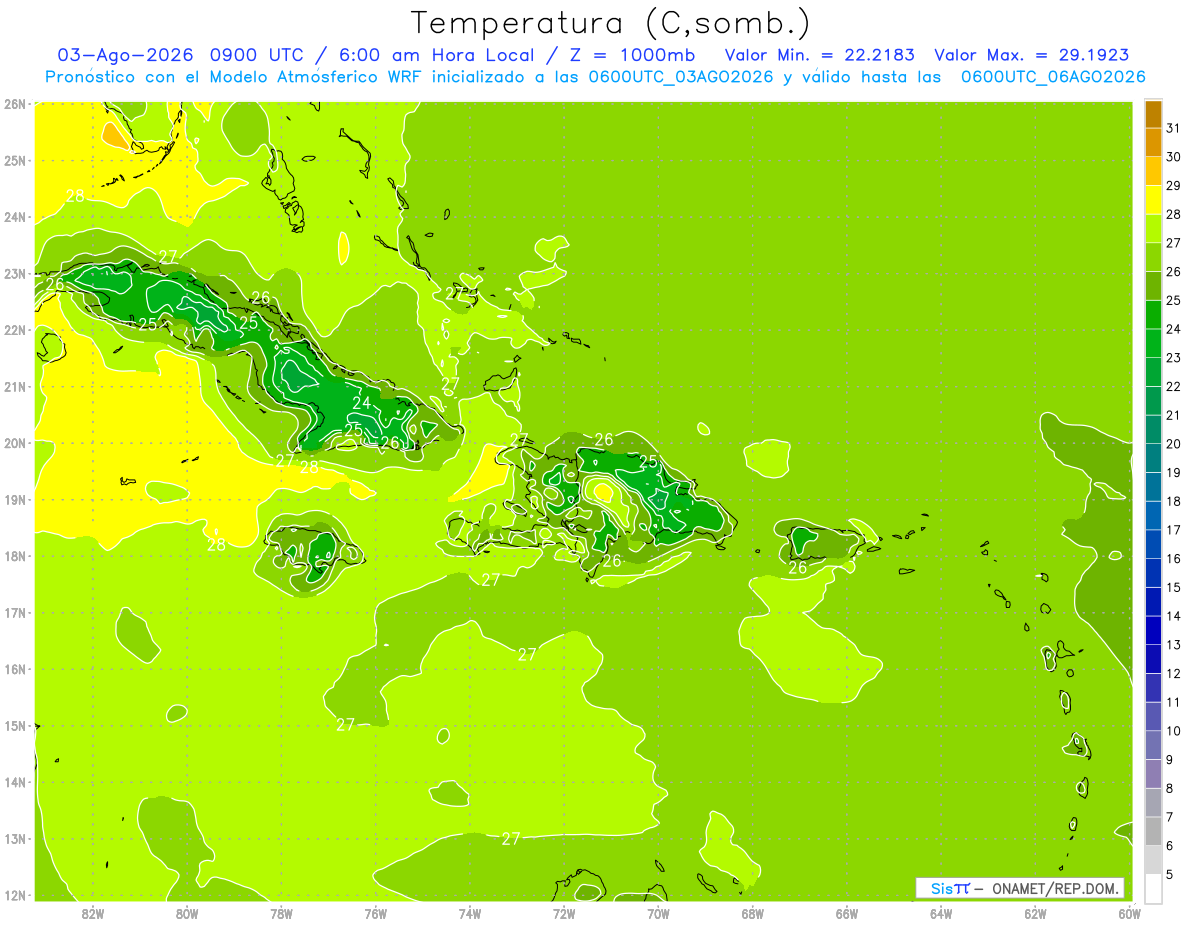
Task: Click the 14N latitude axis label
Action: pyautogui.click(x=15, y=782)
